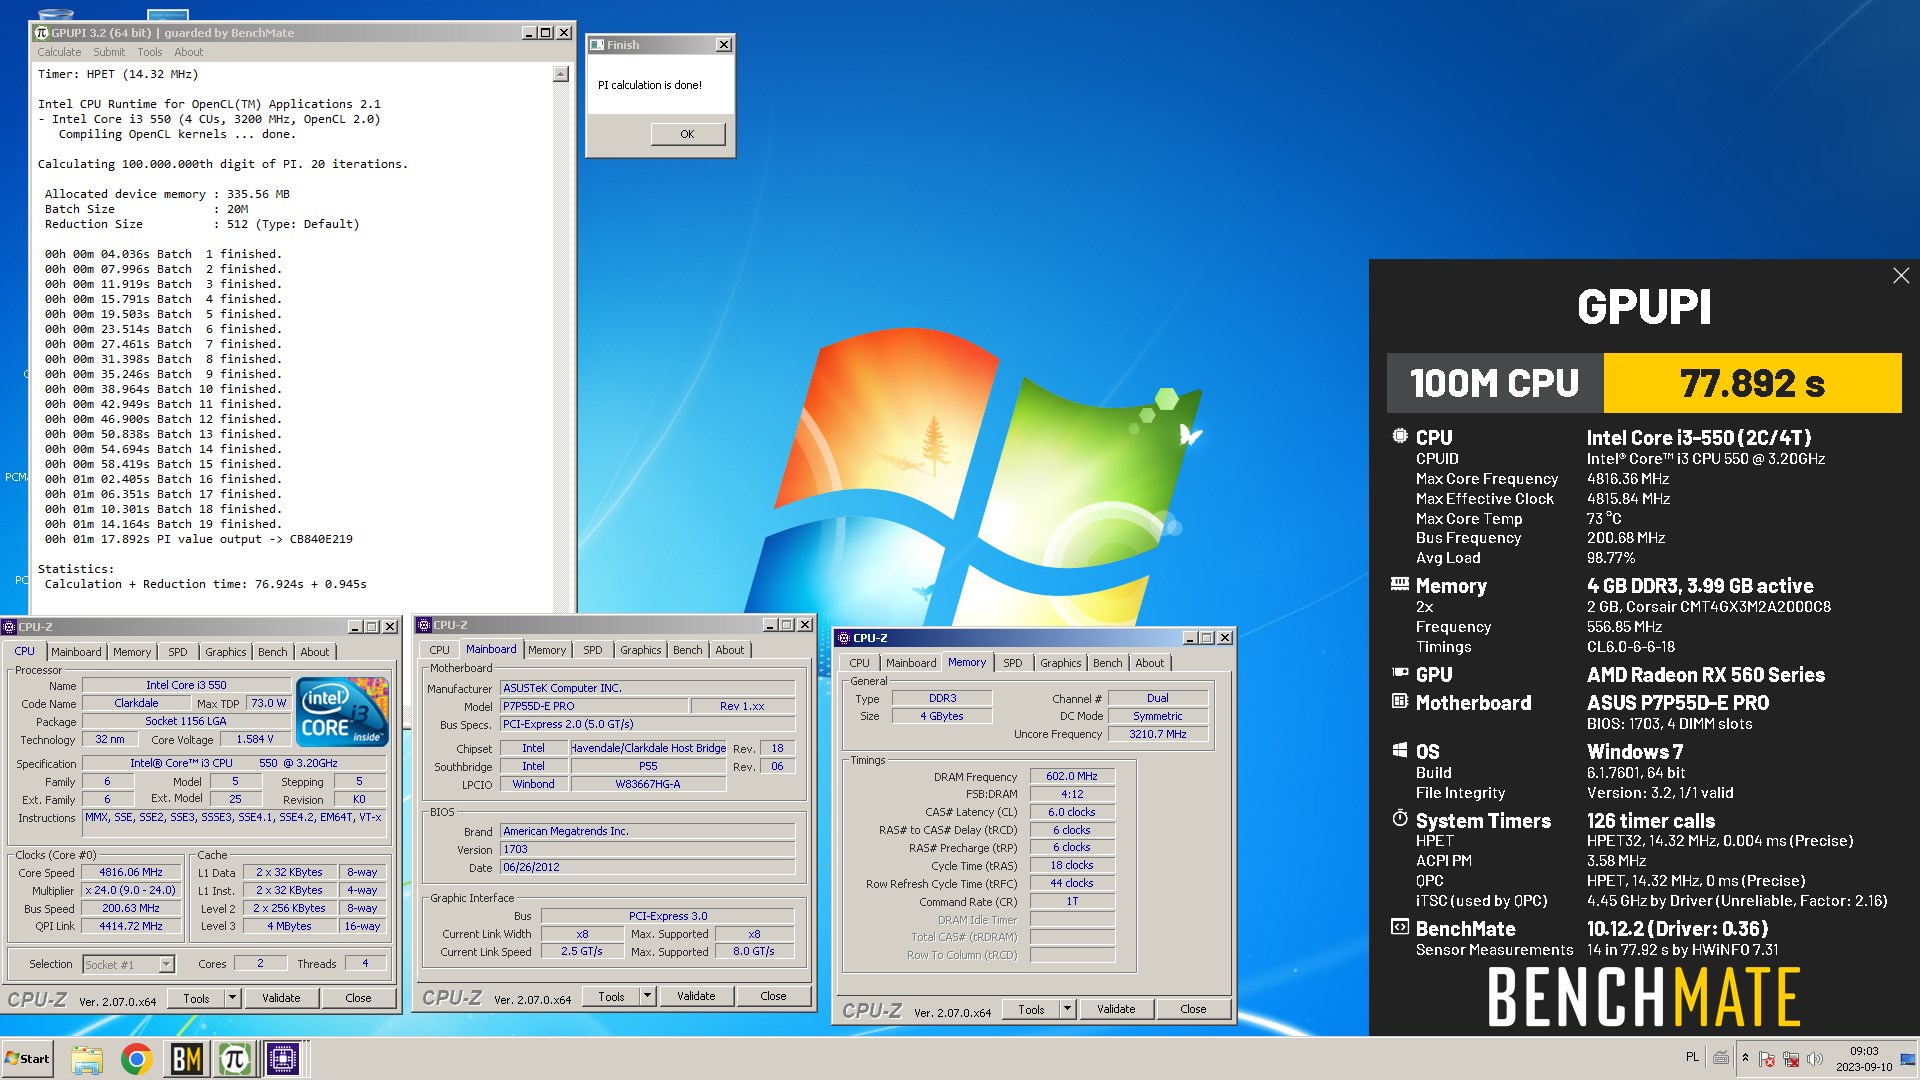This screenshot has height=1080, width=1920.
Task: Close the Finish dialog with X
Action: pos(724,45)
